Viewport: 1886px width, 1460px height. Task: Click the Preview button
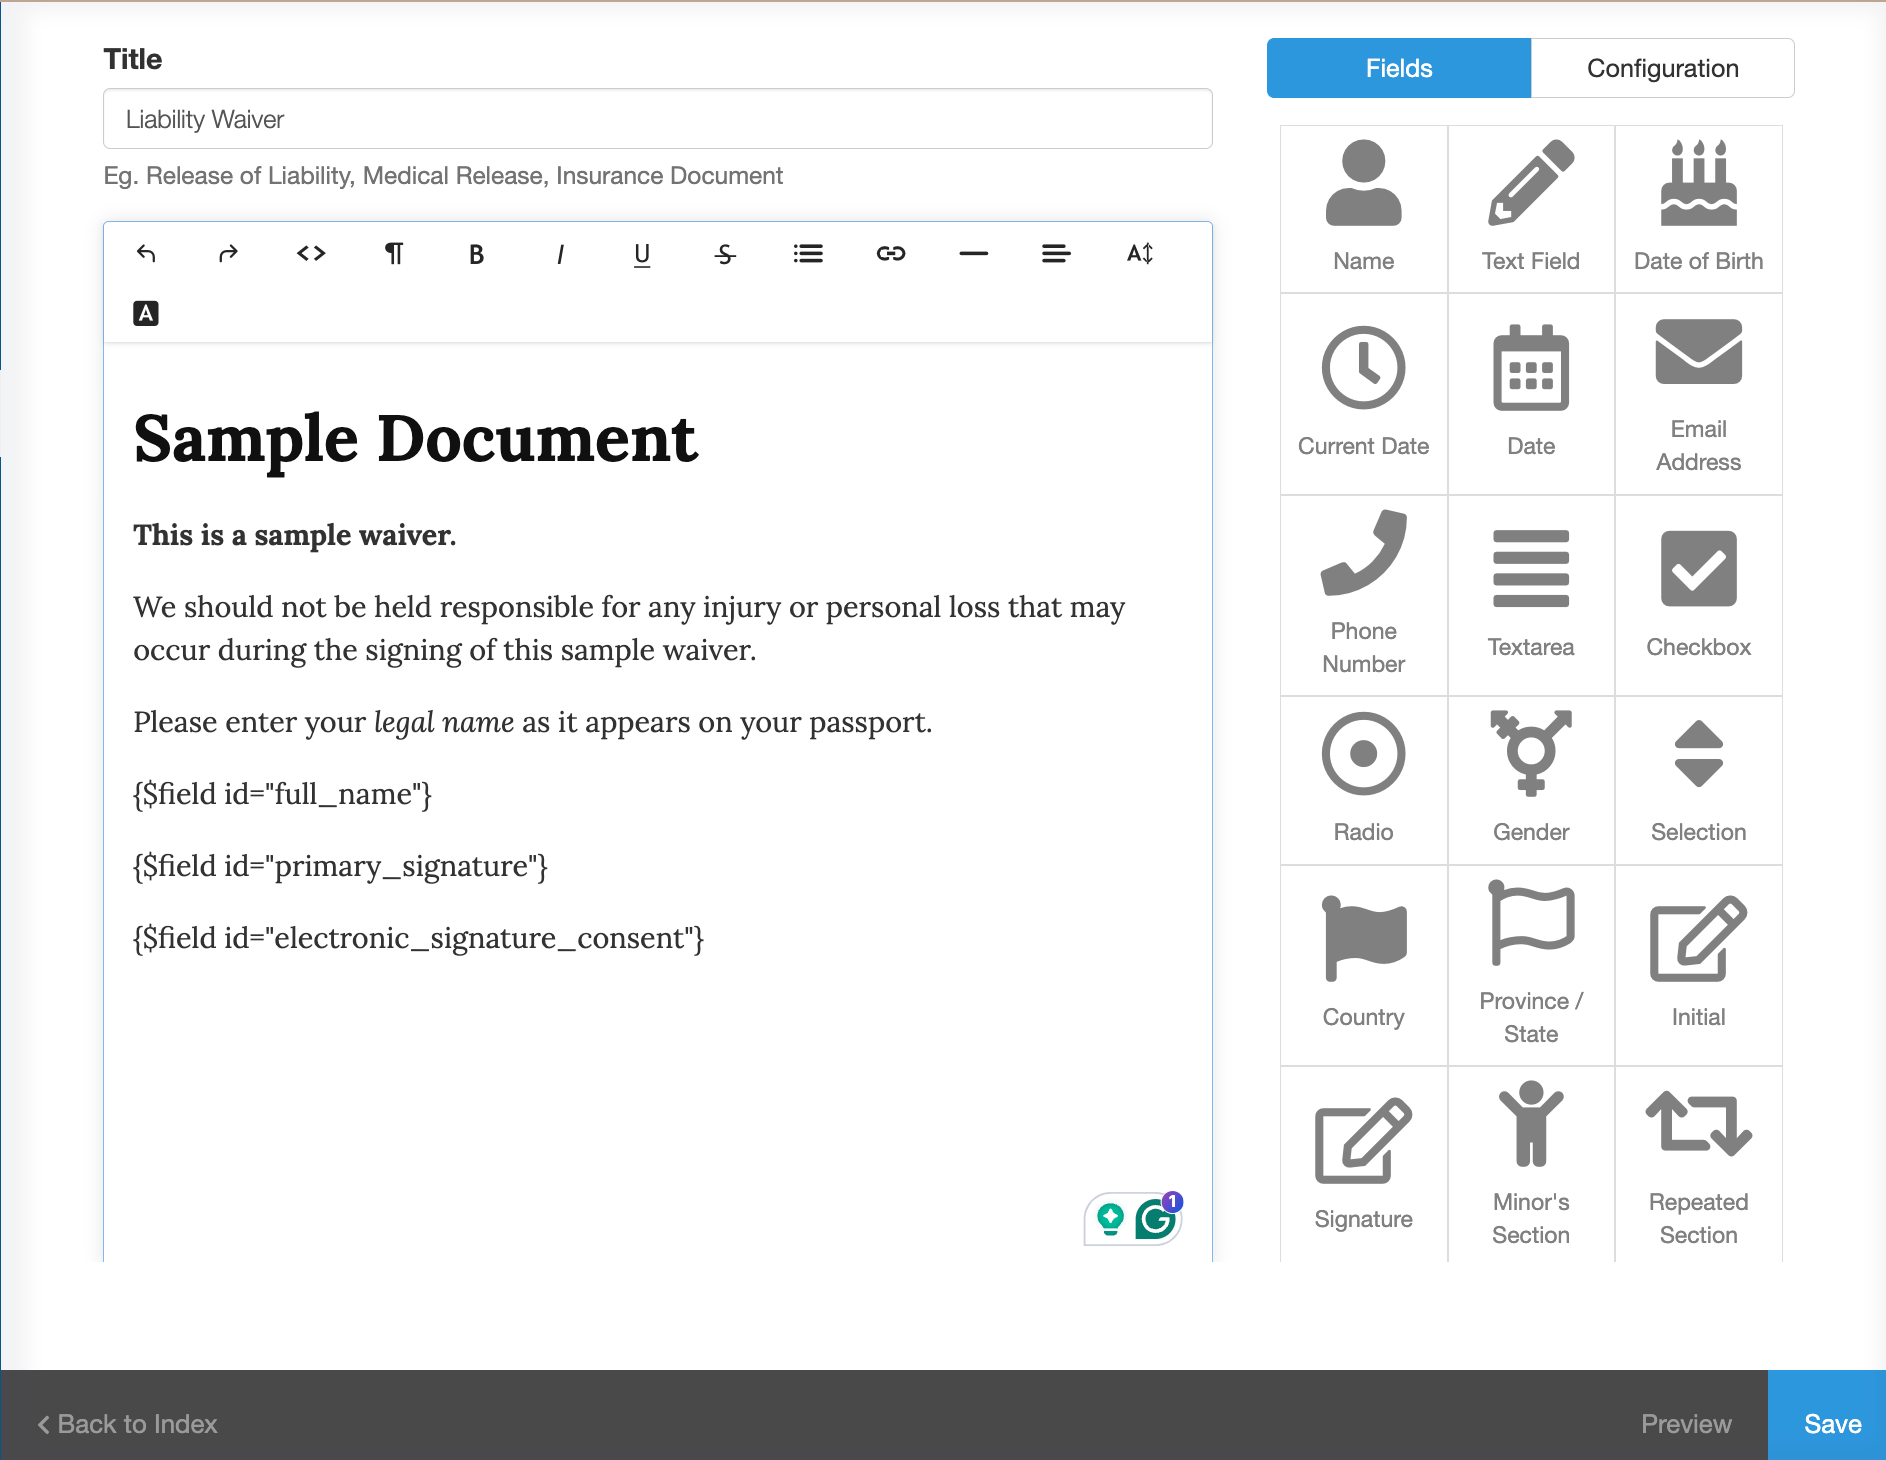pos(1686,1424)
